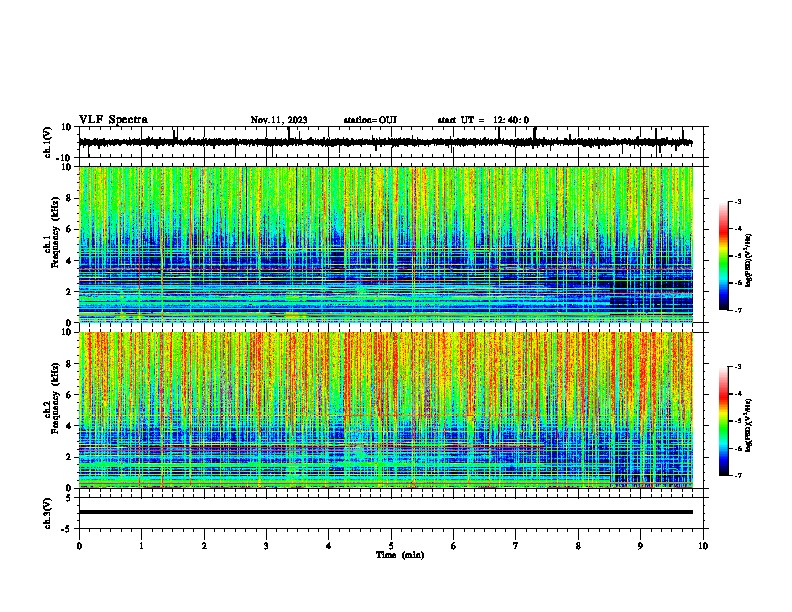Click the "3" tick on the time axis
Image resolution: width=792 pixels, height=612 pixels.
266,546
